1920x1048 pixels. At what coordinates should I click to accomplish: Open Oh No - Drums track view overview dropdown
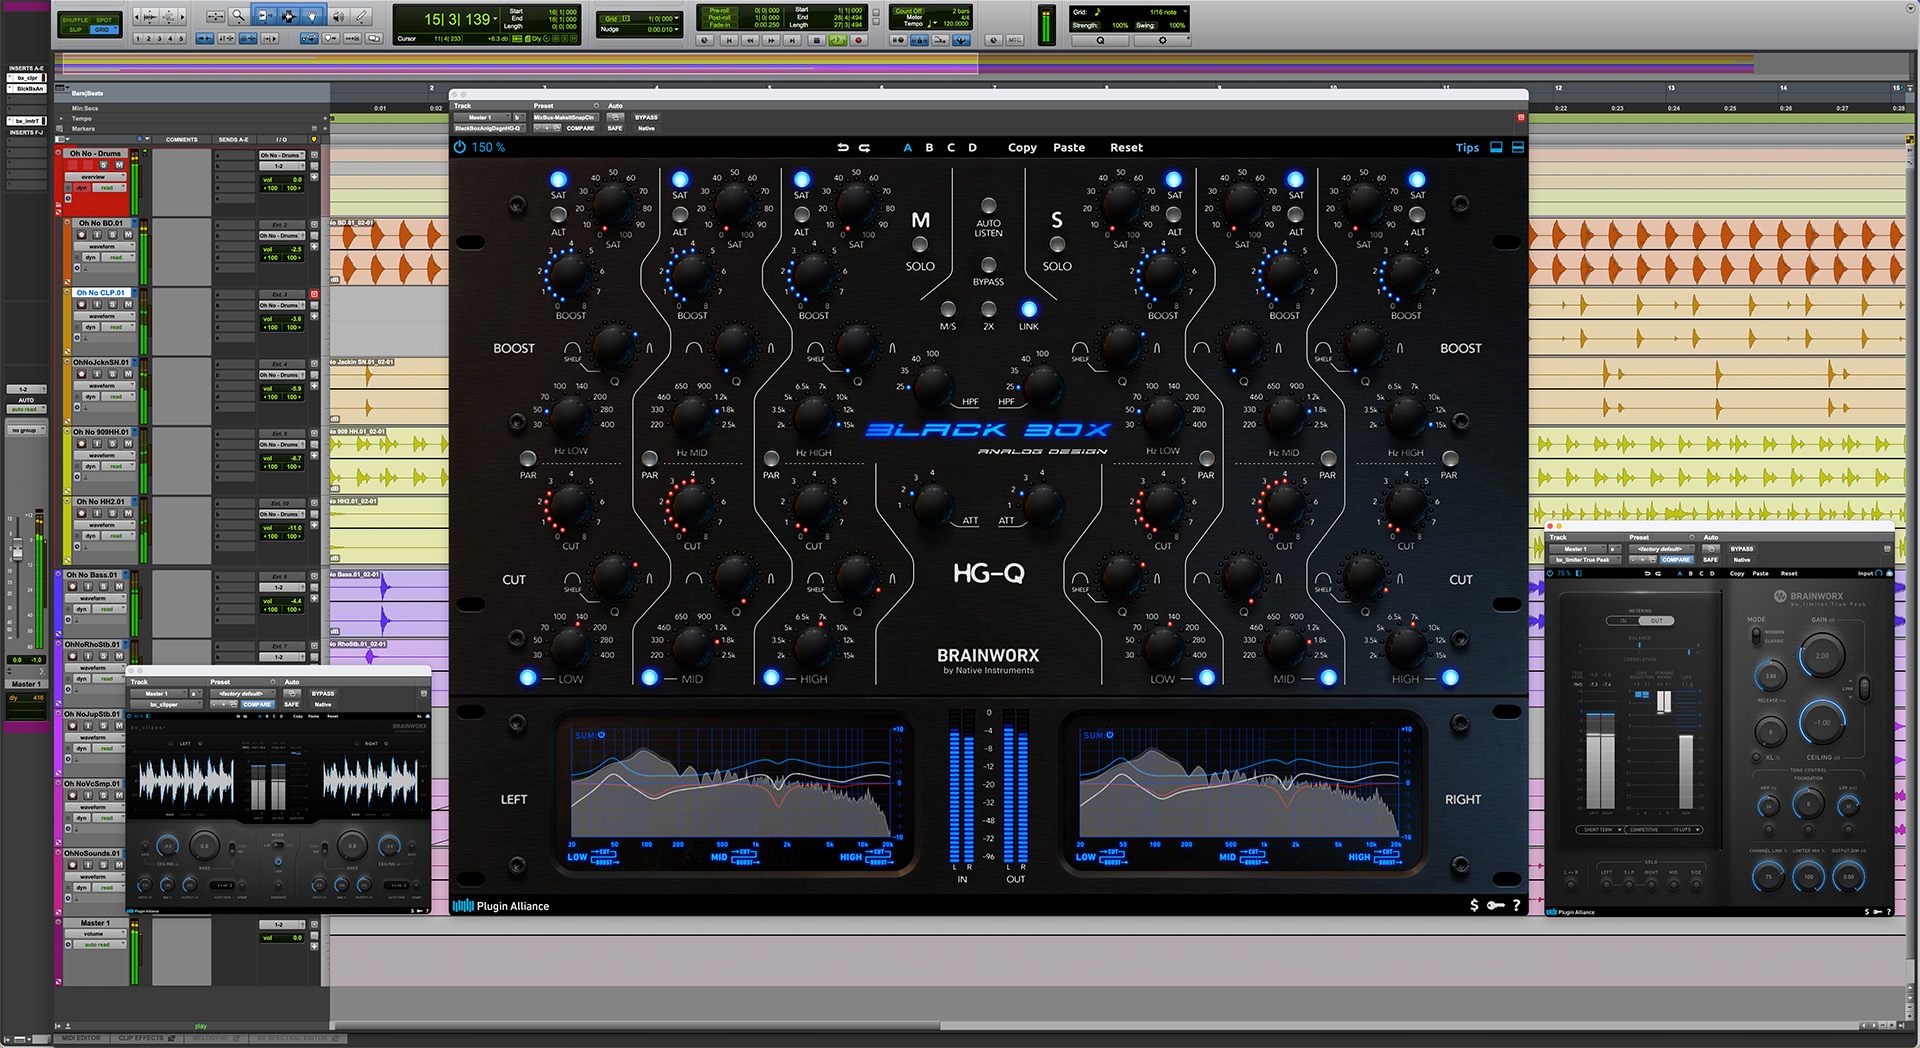(x=96, y=177)
